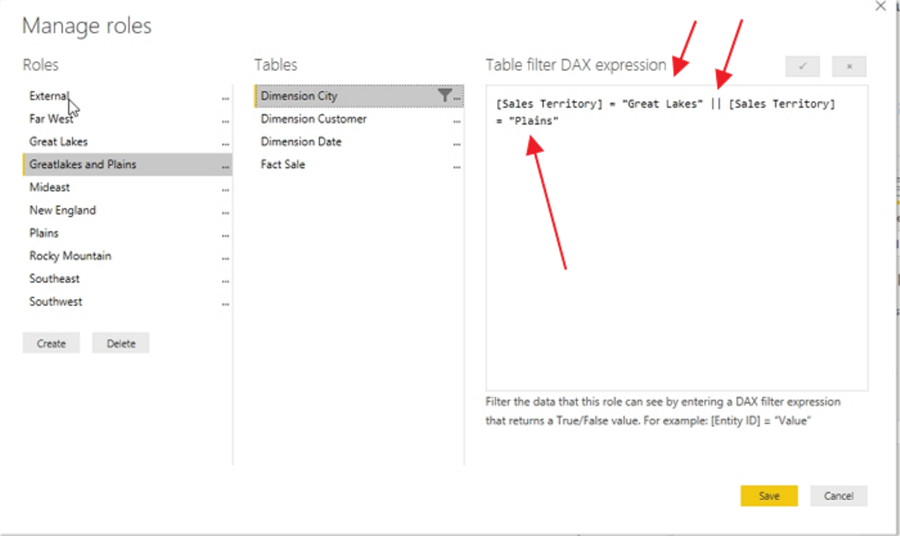Viewport: 900px width, 536px height.
Task: Open more options for Greatlakes and Plains role
Action: tap(225, 167)
